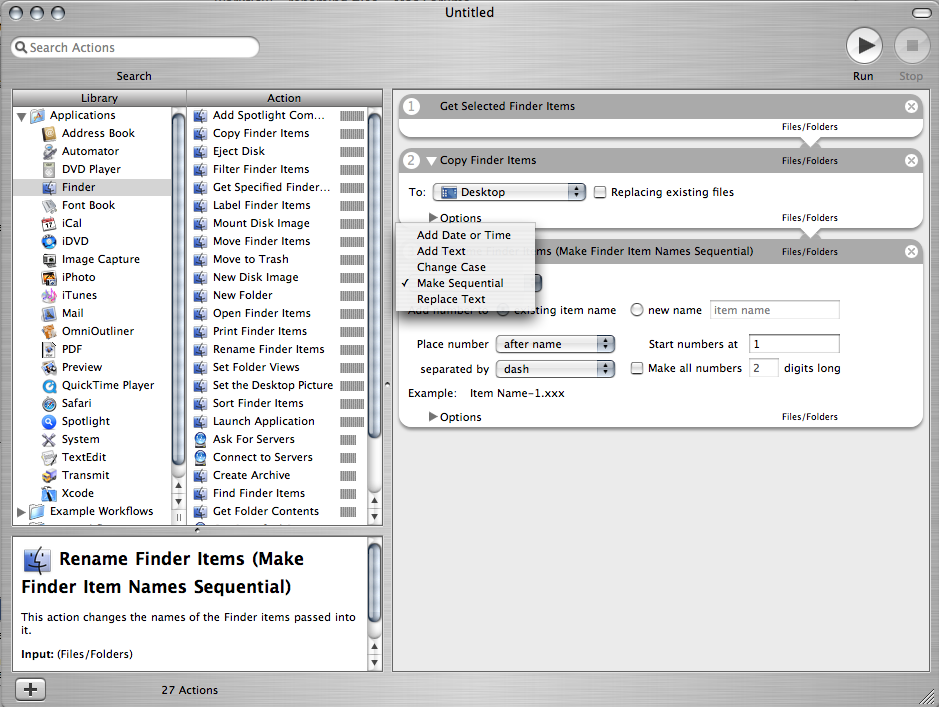Click the Library column header

tap(99, 98)
